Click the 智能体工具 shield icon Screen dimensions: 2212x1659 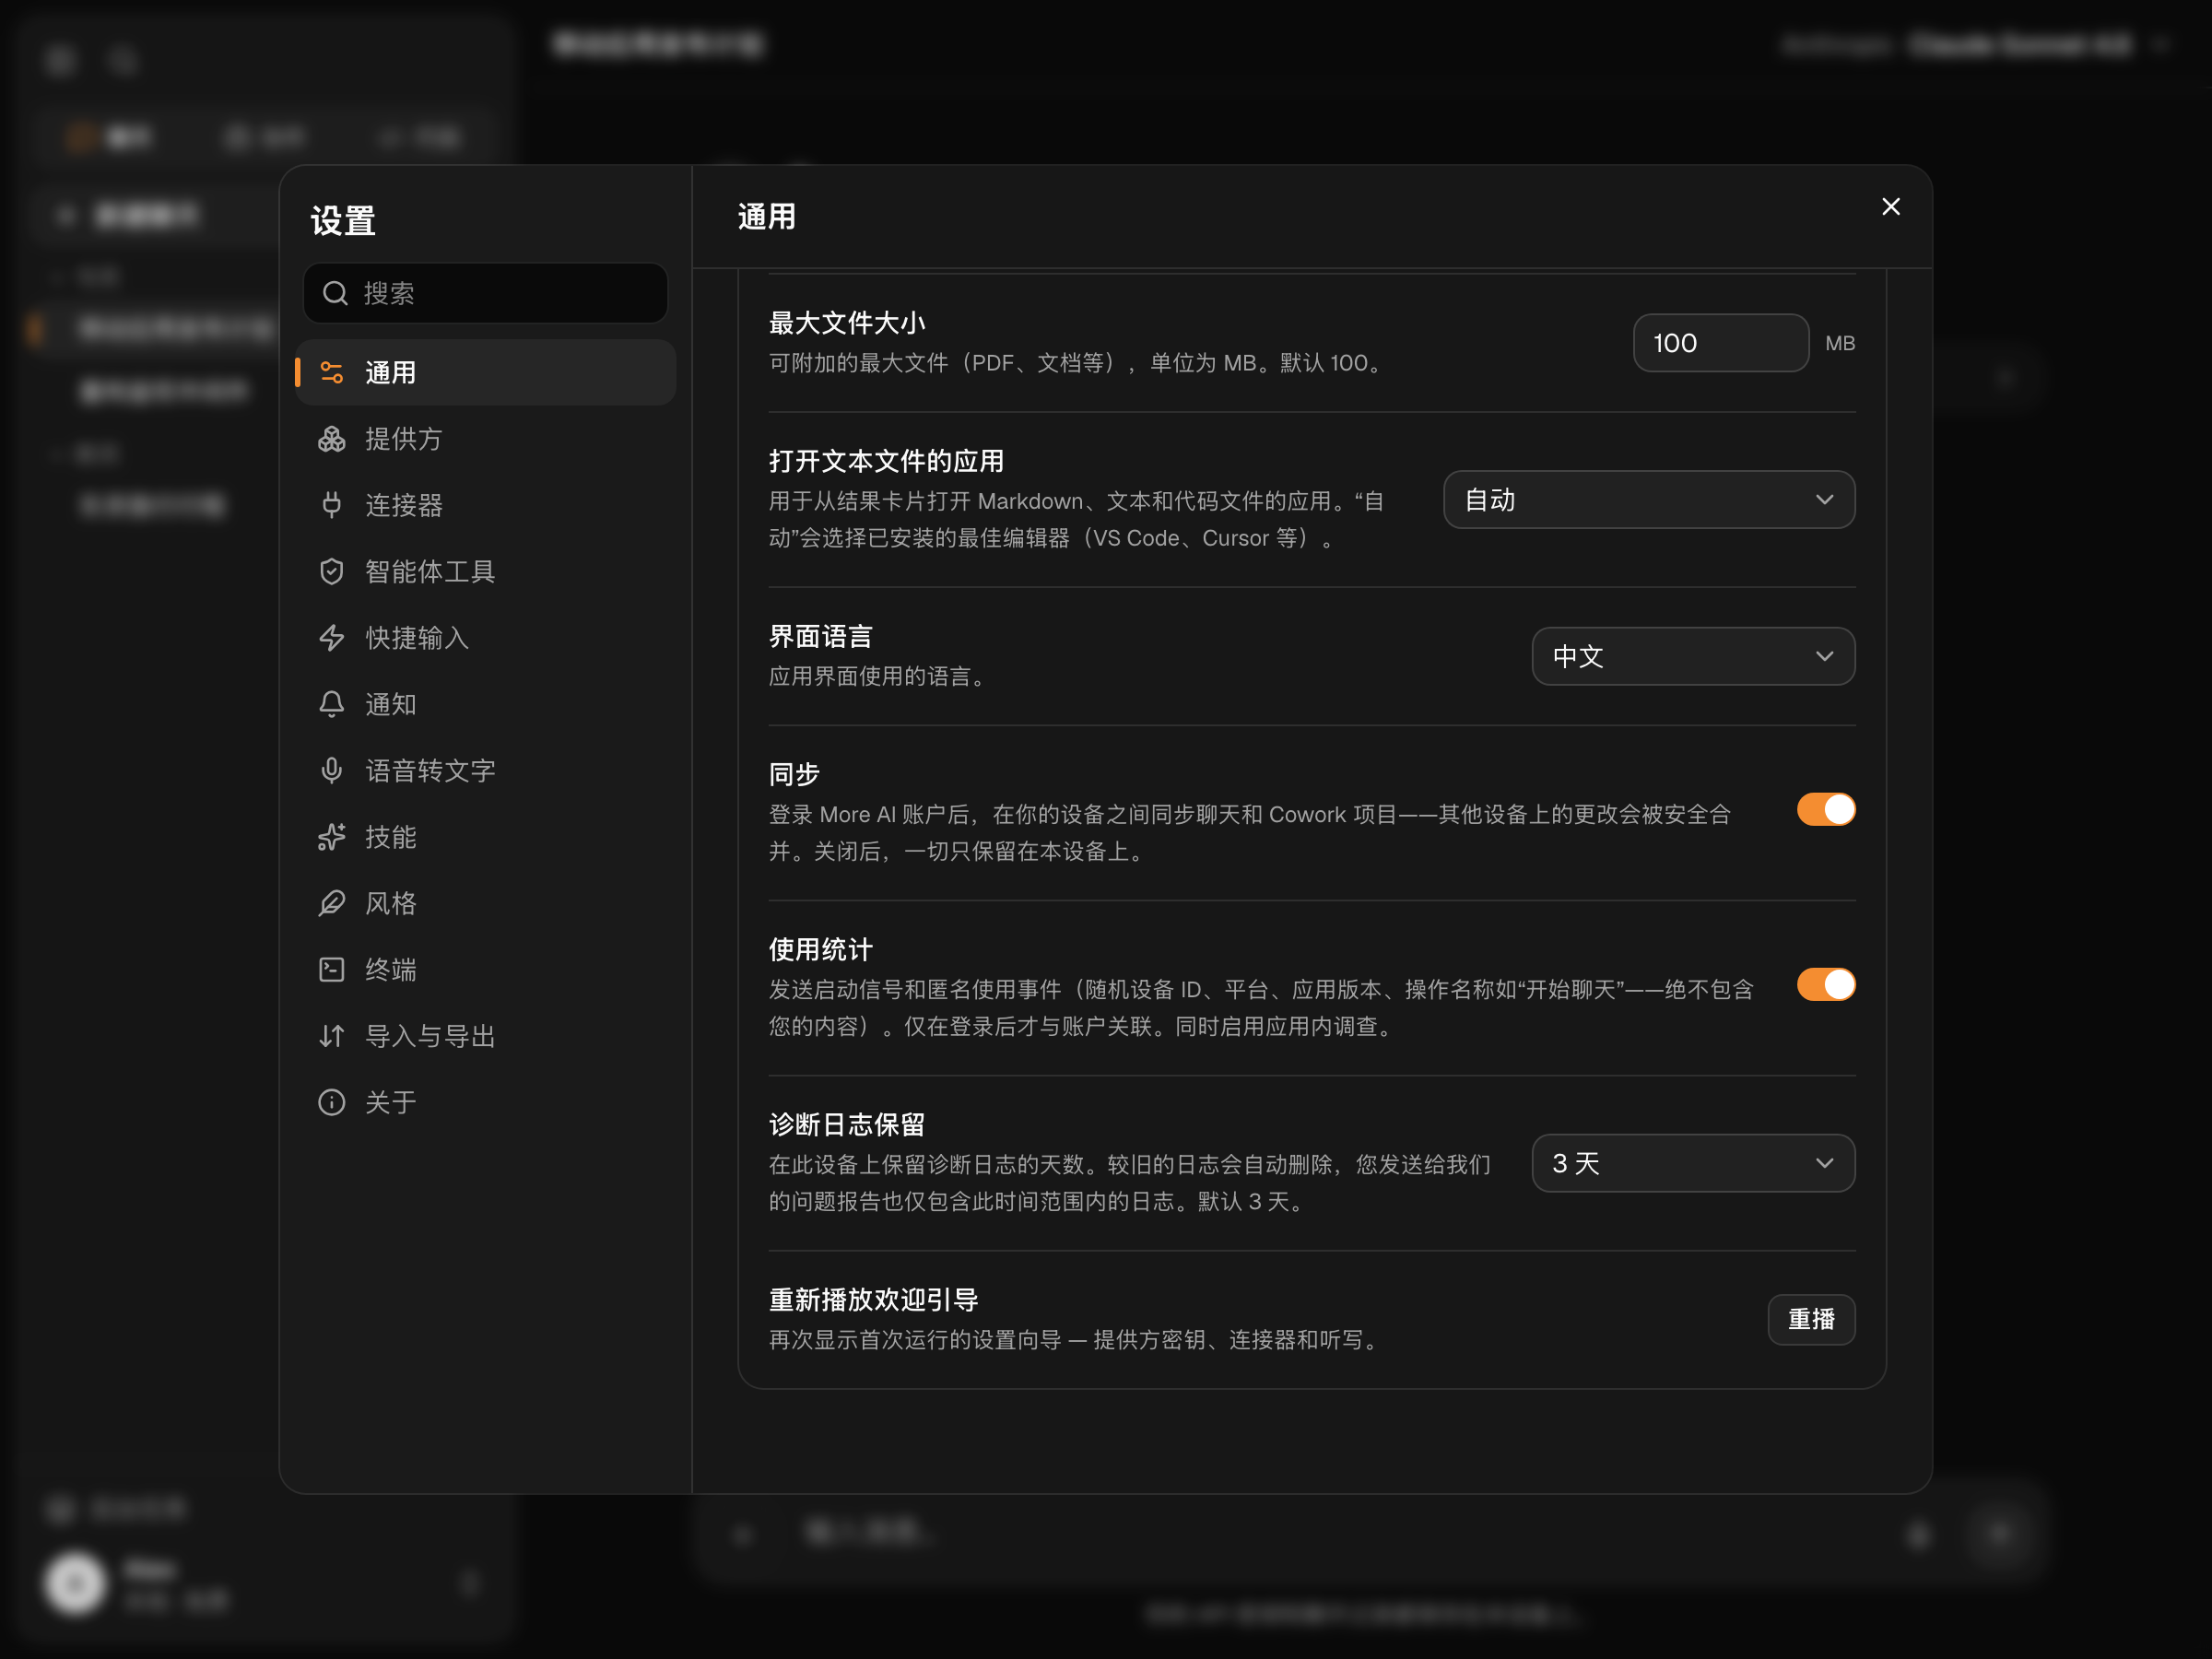pyautogui.click(x=332, y=572)
